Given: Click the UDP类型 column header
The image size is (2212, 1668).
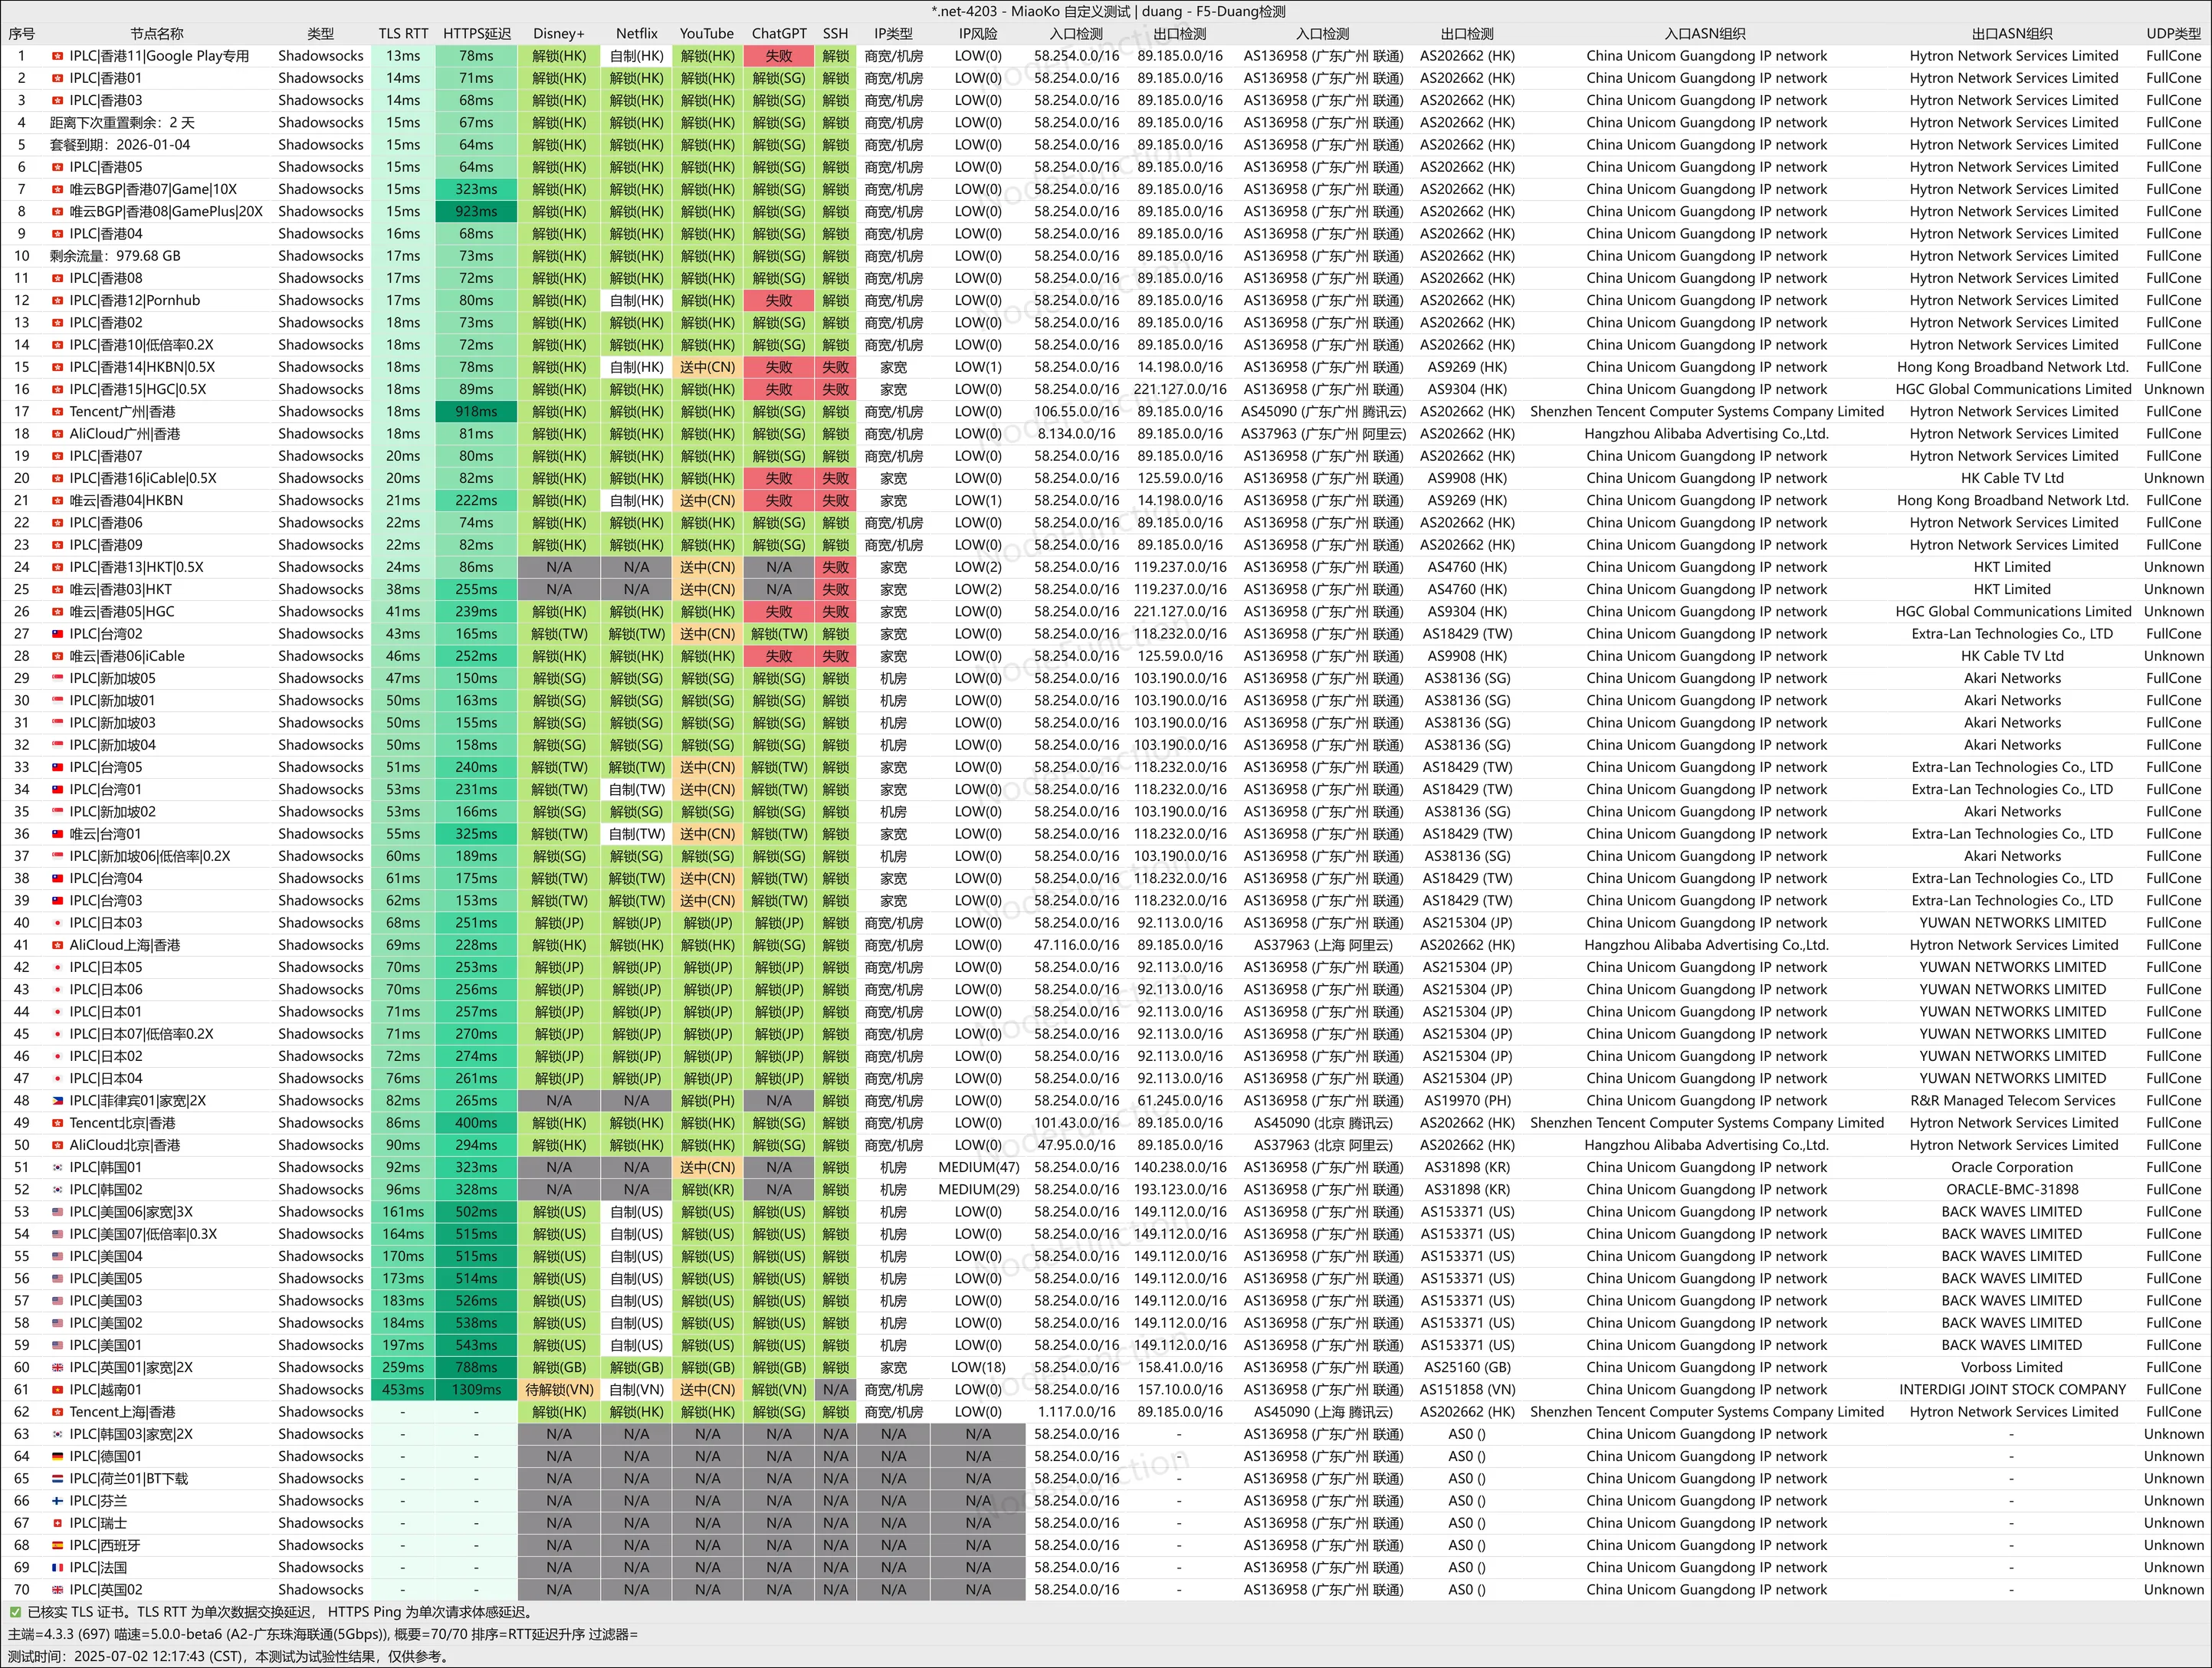Looking at the screenshot, I should tap(2173, 34).
